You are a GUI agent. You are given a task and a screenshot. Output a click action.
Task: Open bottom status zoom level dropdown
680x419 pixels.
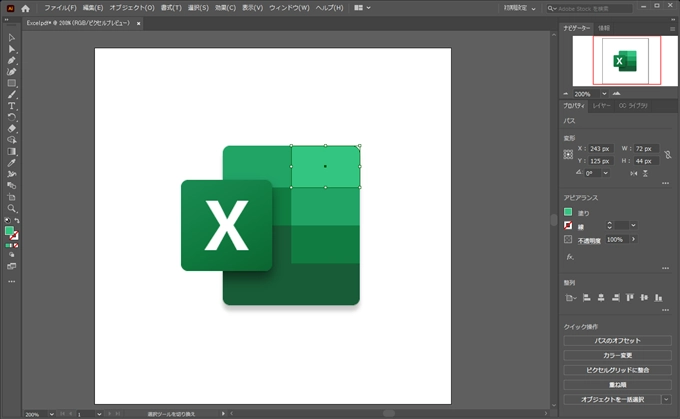click(x=52, y=414)
